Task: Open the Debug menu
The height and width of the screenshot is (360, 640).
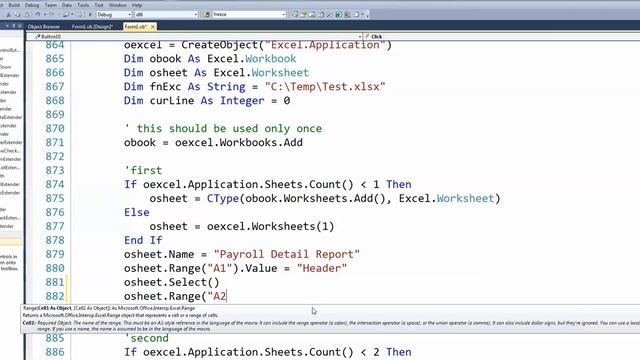Action: (32, 5)
